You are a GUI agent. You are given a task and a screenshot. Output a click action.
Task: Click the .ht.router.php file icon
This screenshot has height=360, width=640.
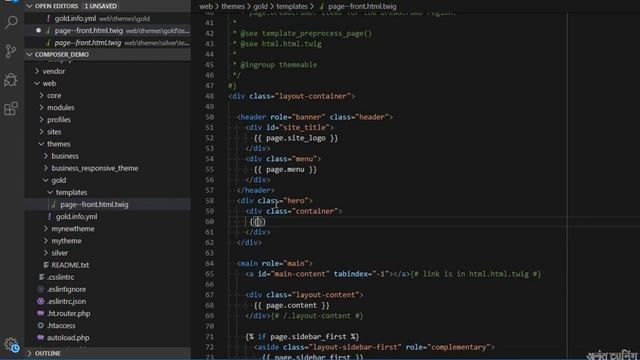click(40, 313)
